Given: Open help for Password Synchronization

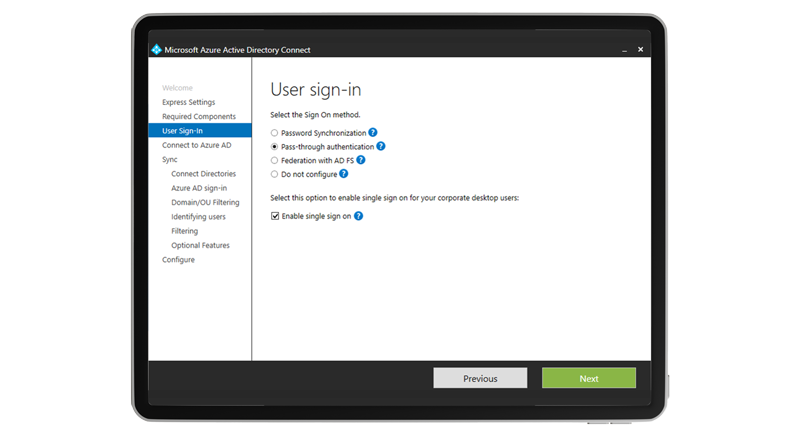Looking at the screenshot, I should pos(373,133).
